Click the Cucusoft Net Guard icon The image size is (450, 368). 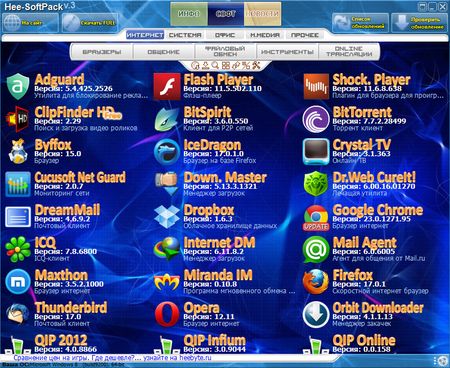(x=18, y=184)
